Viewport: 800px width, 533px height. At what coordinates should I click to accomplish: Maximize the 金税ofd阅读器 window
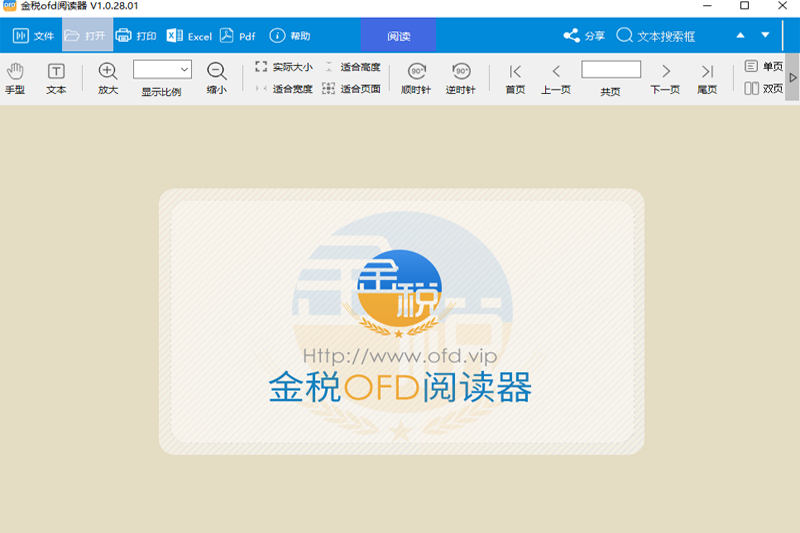tap(744, 6)
